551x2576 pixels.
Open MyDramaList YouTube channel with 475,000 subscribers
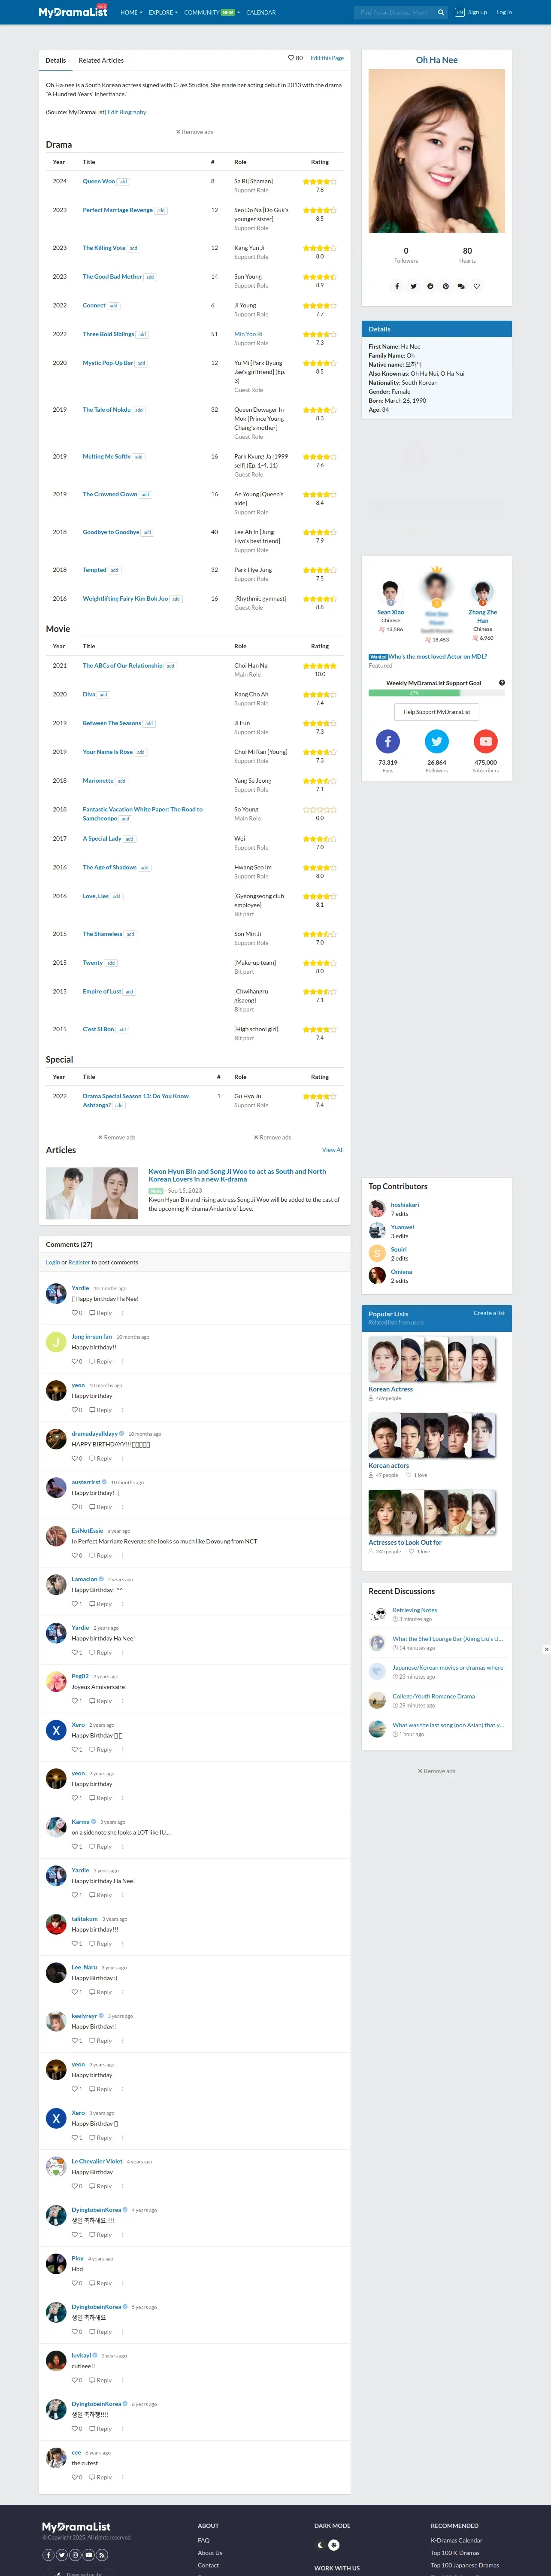pyautogui.click(x=486, y=741)
